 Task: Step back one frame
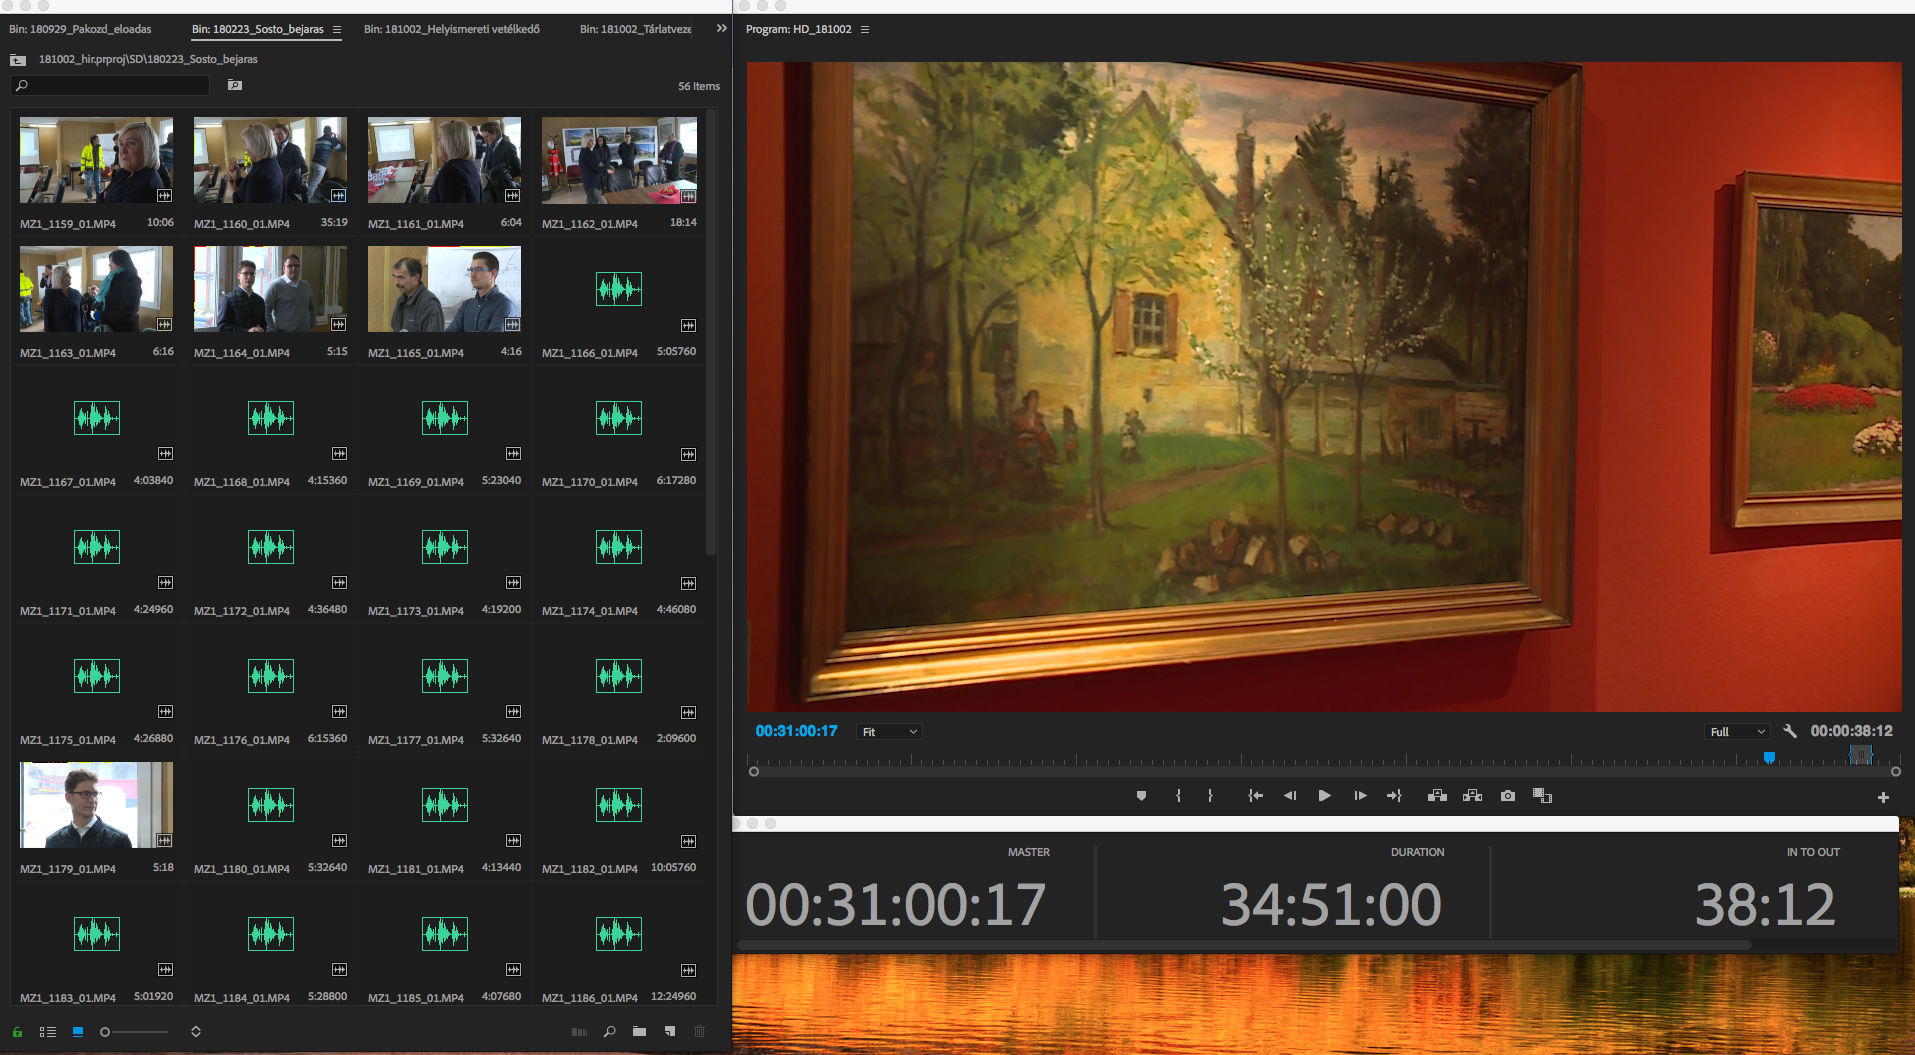[x=1290, y=796]
